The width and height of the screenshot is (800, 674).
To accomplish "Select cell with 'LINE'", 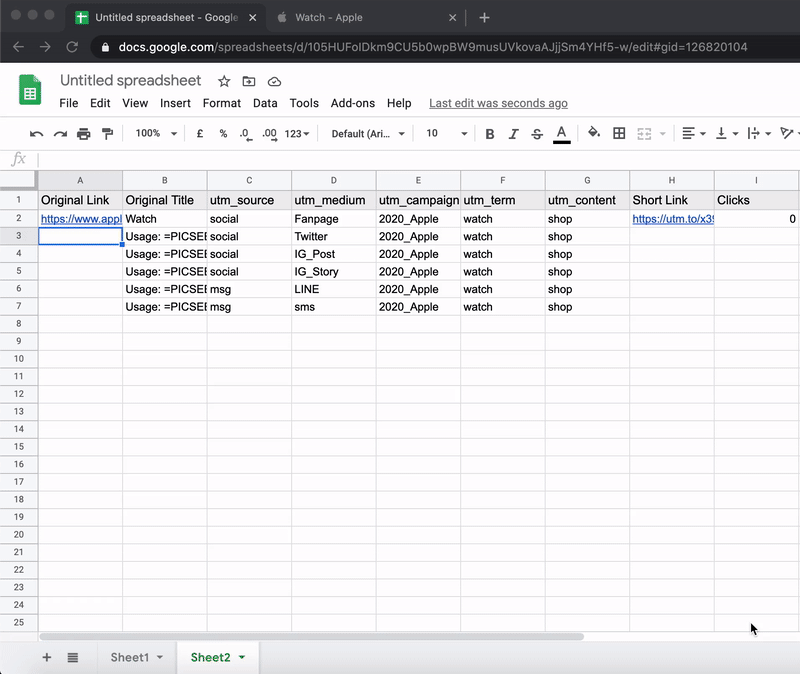I will [334, 289].
